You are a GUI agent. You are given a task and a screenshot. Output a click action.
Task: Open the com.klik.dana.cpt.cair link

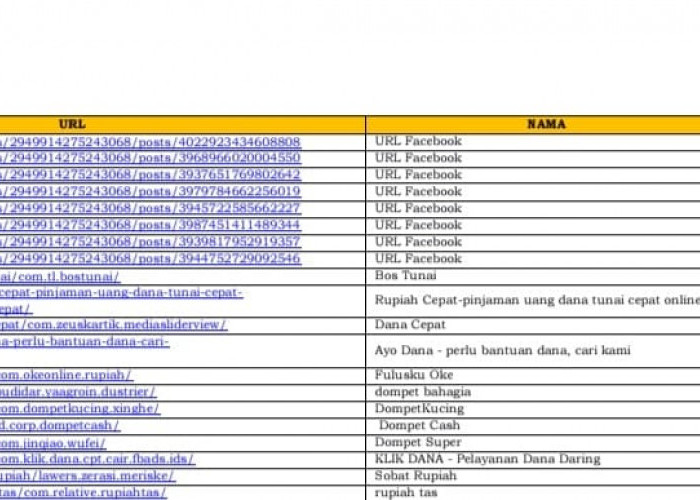point(97,459)
